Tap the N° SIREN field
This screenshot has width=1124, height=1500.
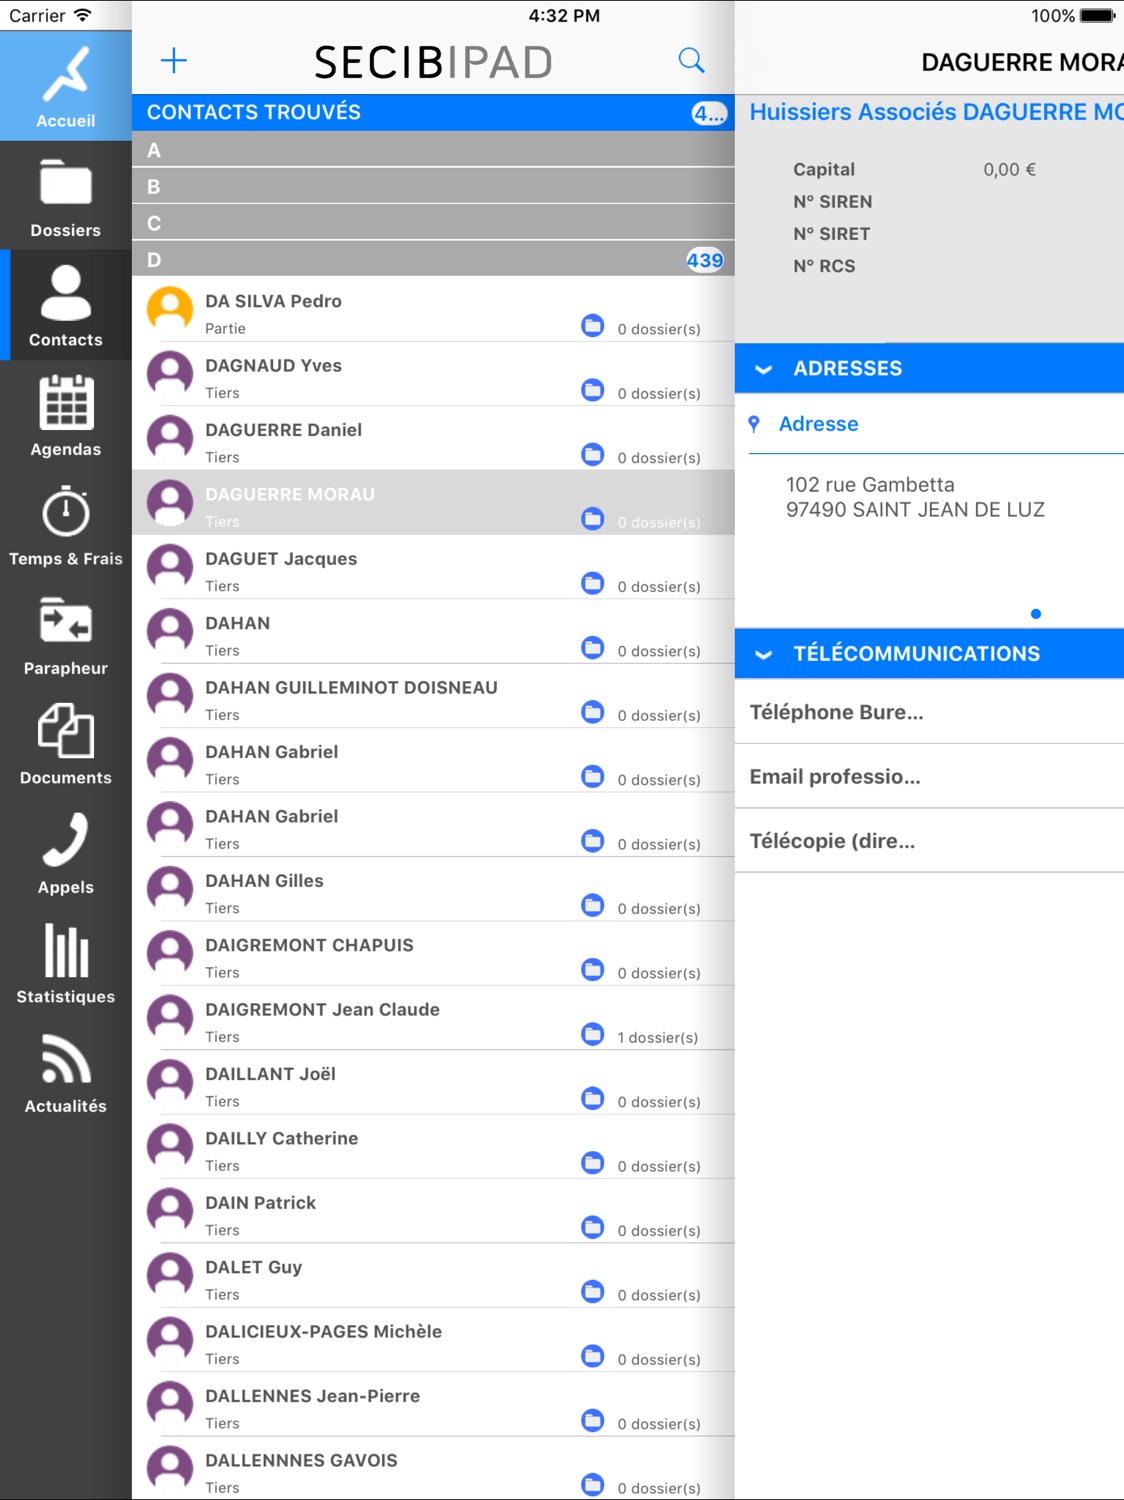(832, 202)
